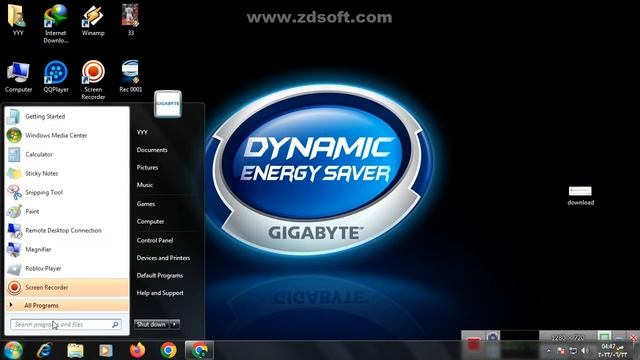This screenshot has width=640, height=360.
Task: Open Paint from the Start menu
Action: pyautogui.click(x=67, y=211)
